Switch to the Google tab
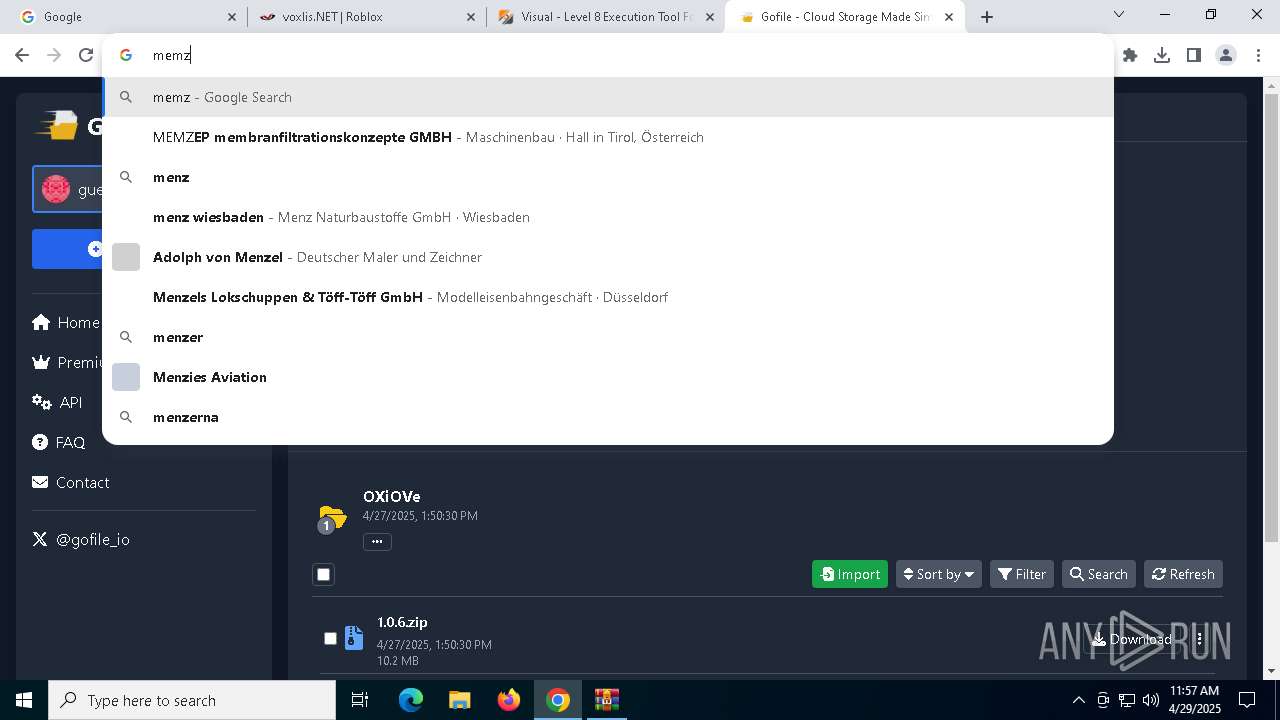 point(125,17)
